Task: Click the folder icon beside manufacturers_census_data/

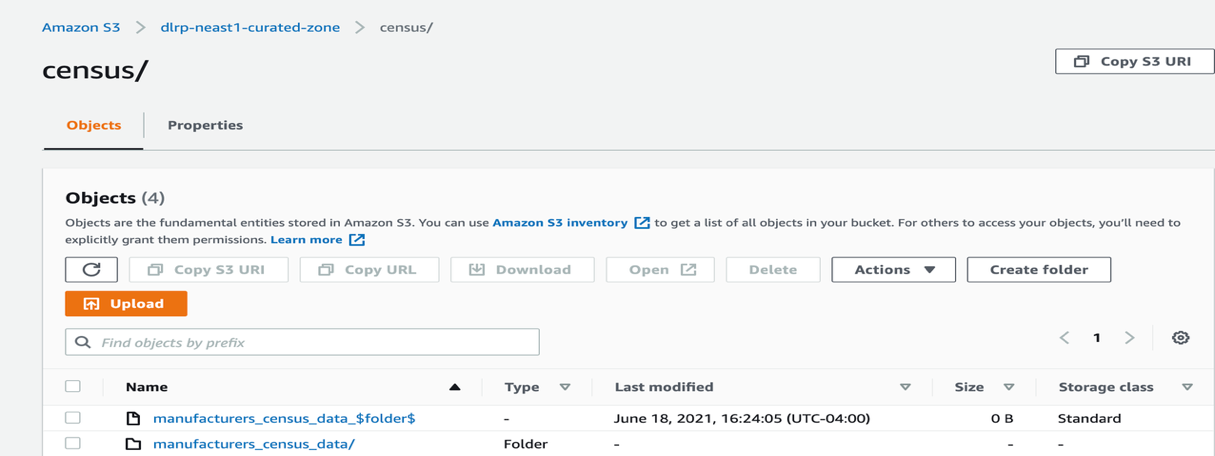Action: tap(133, 444)
